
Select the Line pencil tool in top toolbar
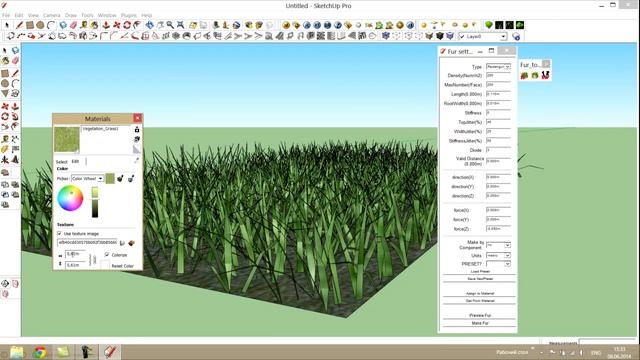[x=19, y=25]
